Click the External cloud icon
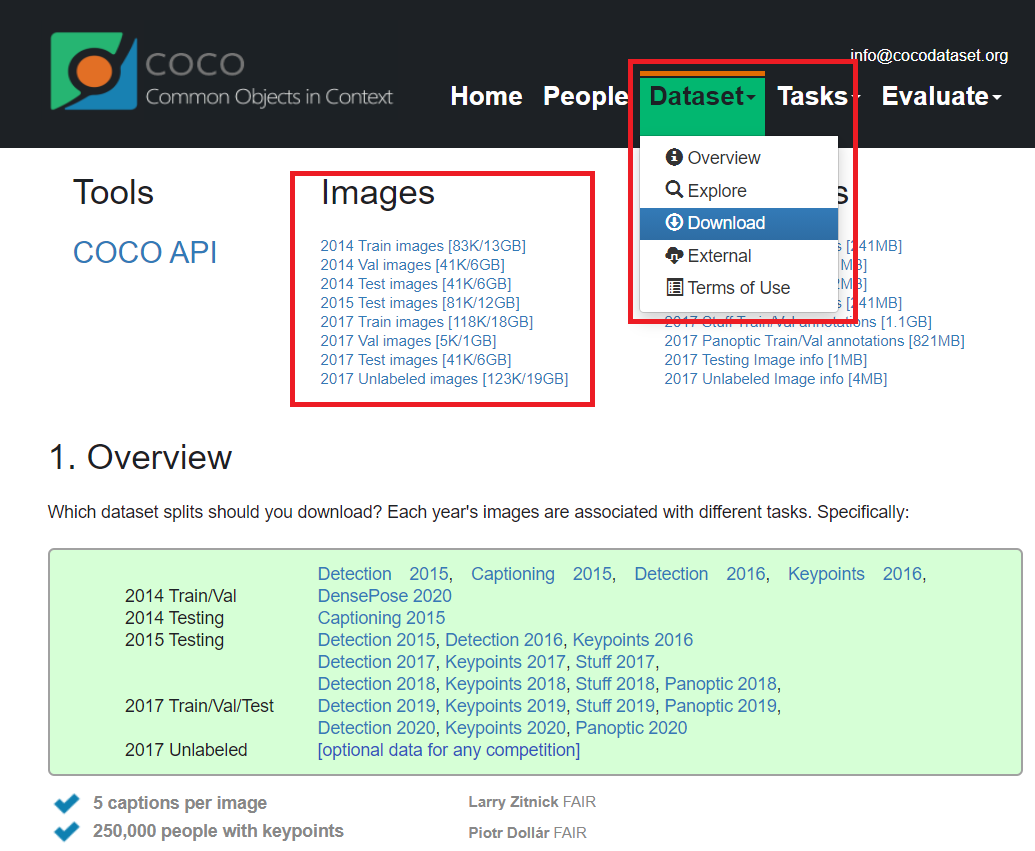Screen dimensions: 1035x851 (x=674, y=255)
